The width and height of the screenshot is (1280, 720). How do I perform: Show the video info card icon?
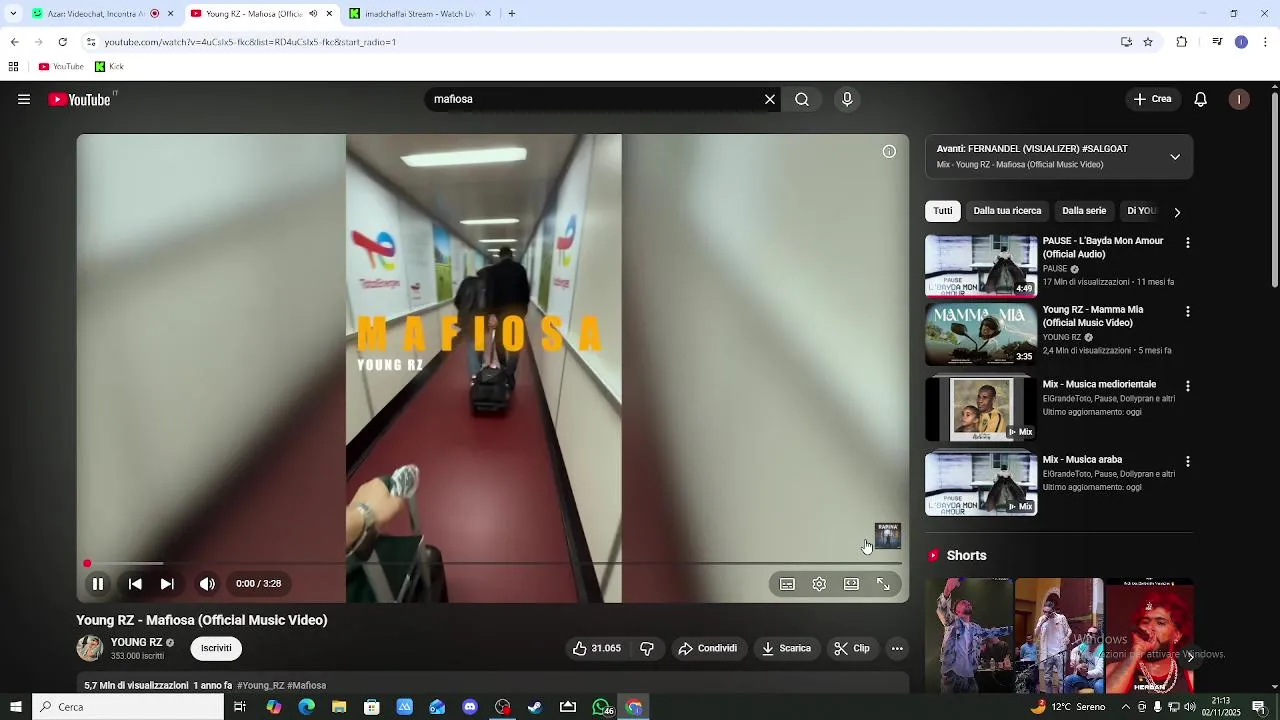[889, 152]
